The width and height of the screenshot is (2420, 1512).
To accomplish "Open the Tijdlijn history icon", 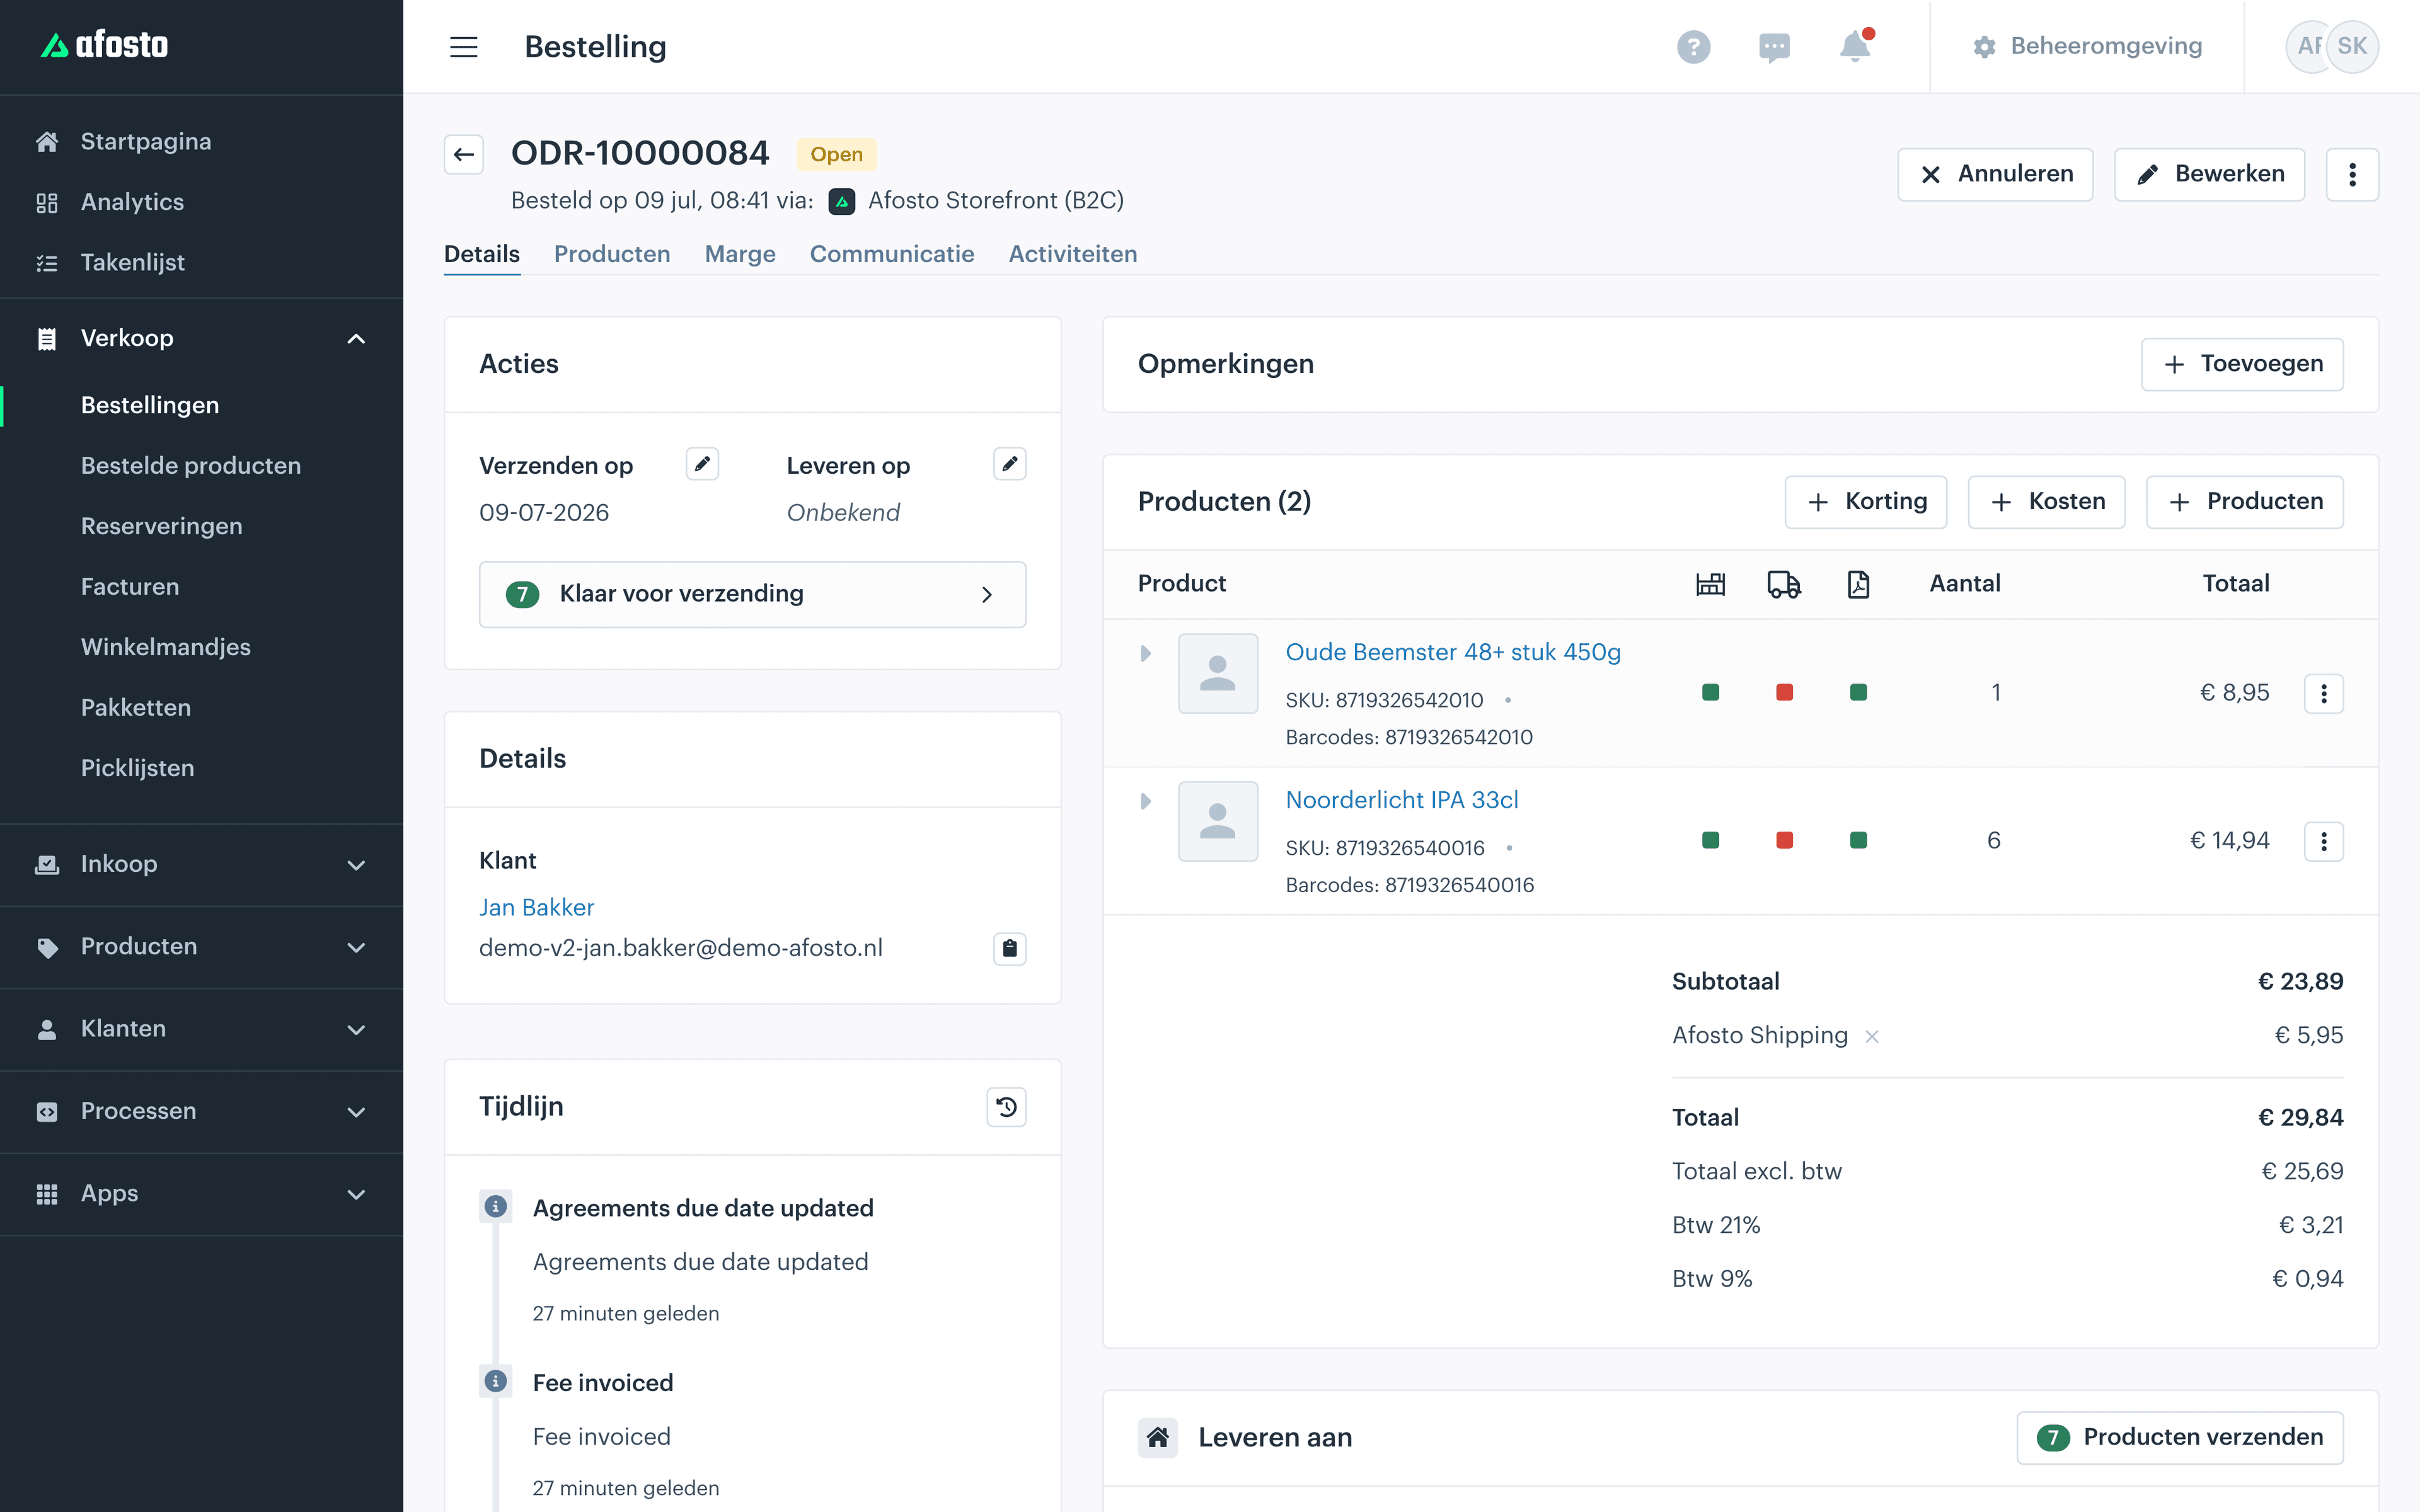I will [1006, 1107].
